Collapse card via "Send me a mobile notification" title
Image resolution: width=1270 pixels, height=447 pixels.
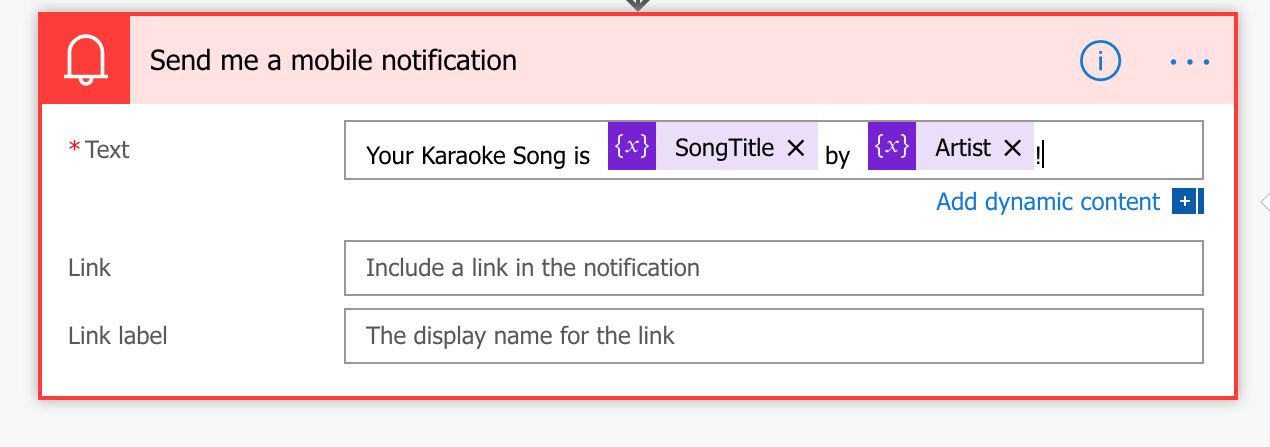[x=333, y=61]
